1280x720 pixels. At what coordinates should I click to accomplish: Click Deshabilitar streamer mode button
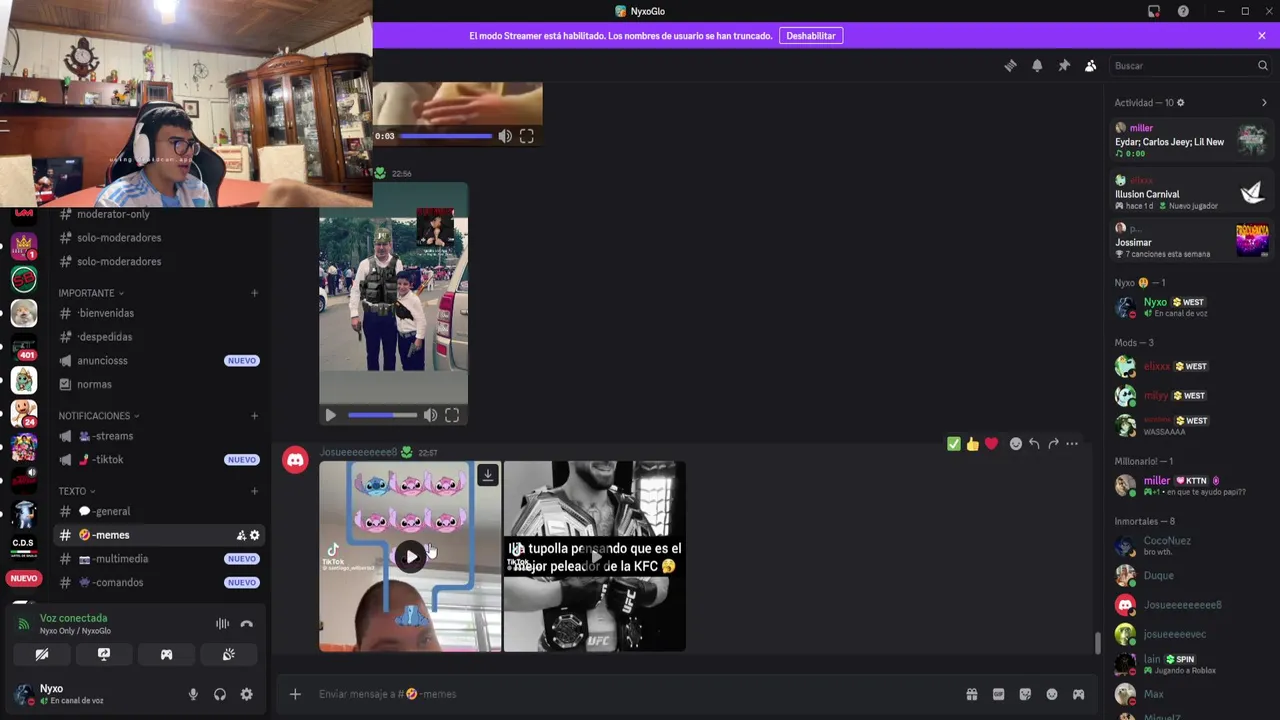tap(810, 36)
